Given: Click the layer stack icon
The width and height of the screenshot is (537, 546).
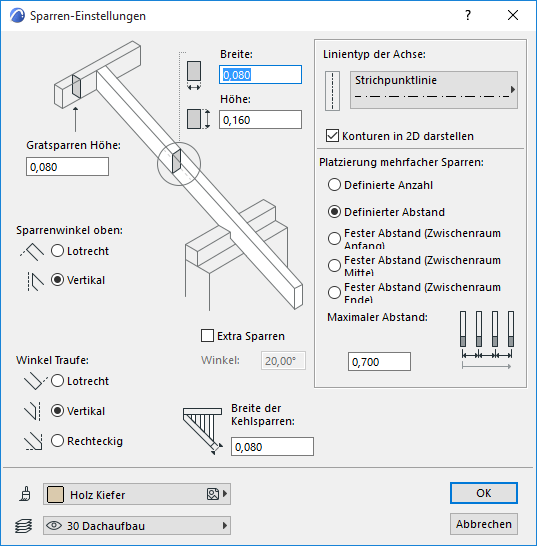Looking at the screenshot, I should click(24, 525).
